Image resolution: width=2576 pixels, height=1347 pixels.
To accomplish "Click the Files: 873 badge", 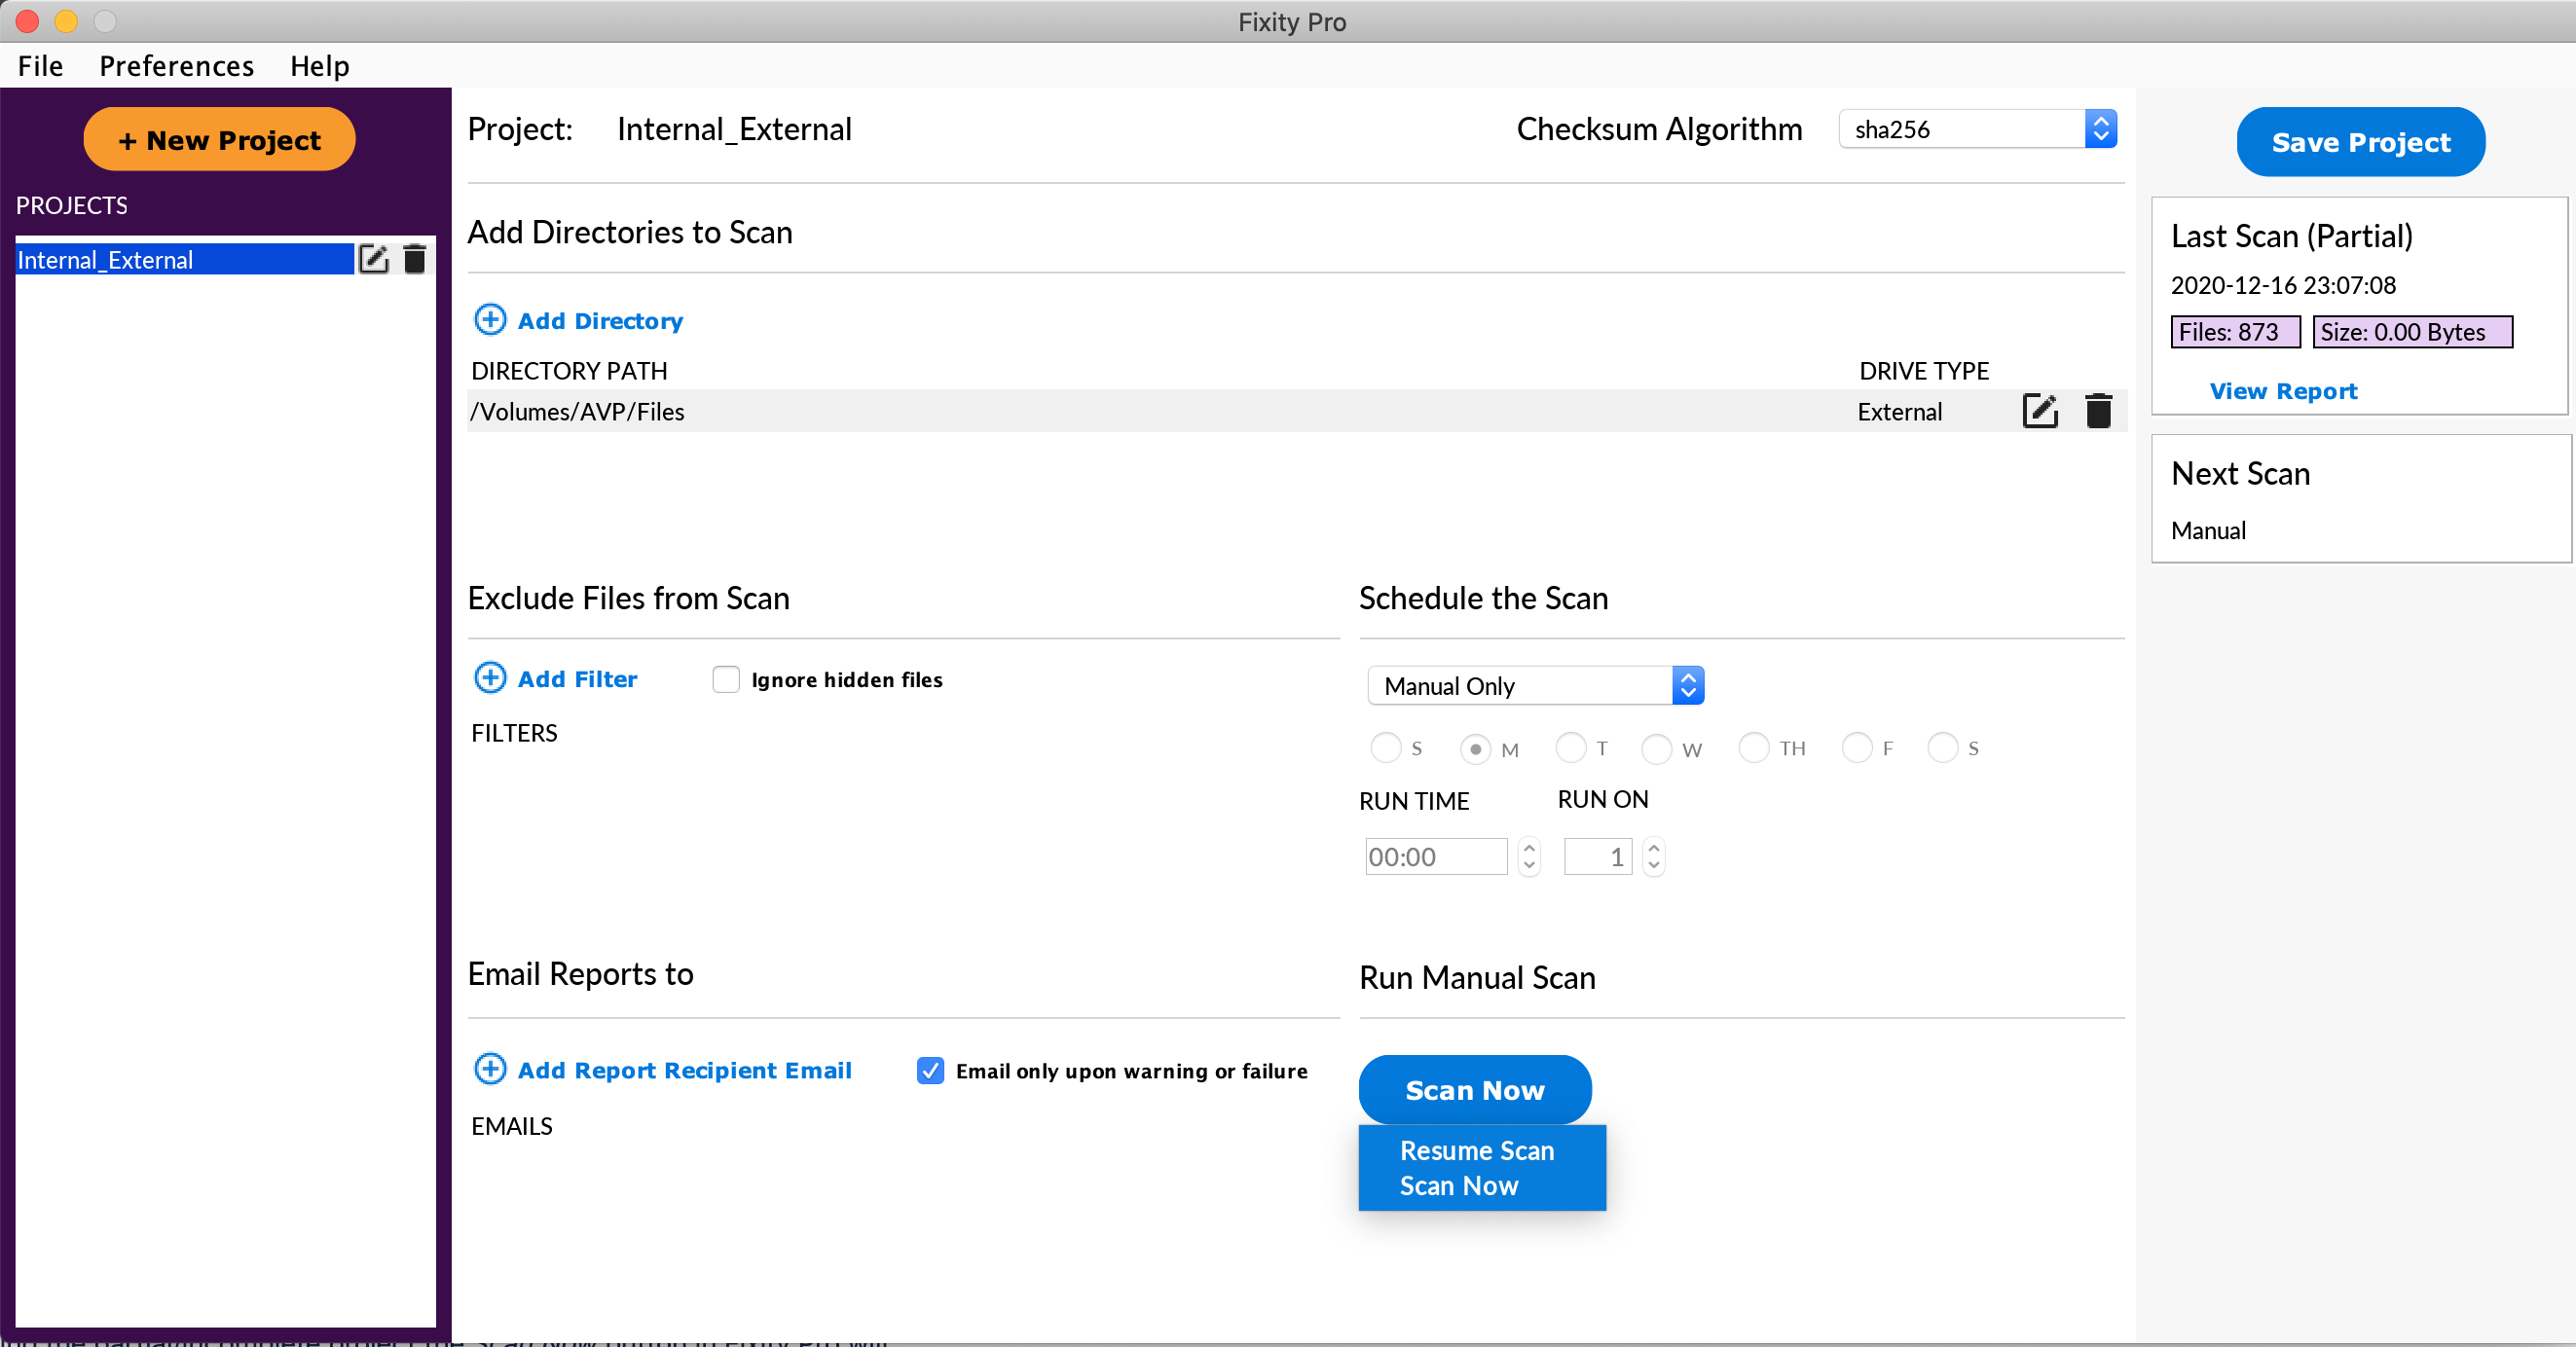I will 2235,332.
